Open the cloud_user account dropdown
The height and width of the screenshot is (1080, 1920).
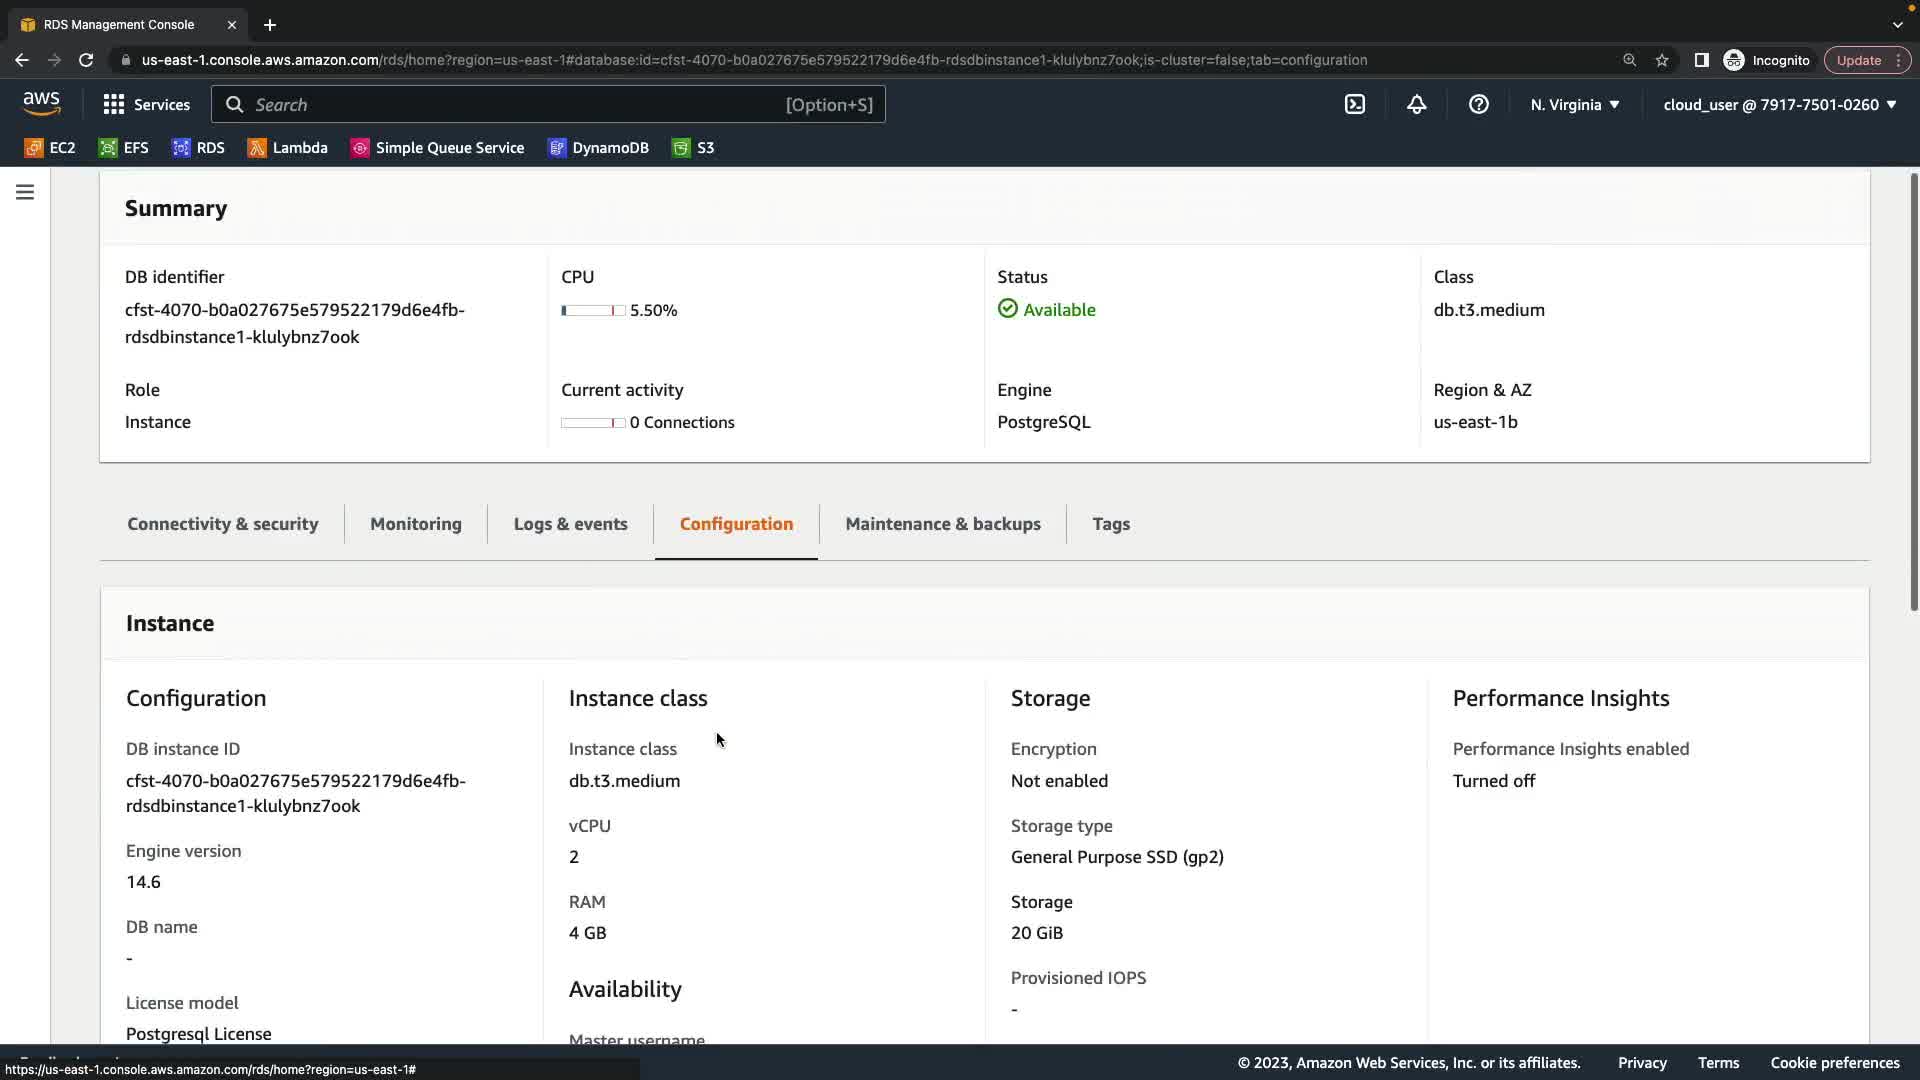coord(1779,104)
